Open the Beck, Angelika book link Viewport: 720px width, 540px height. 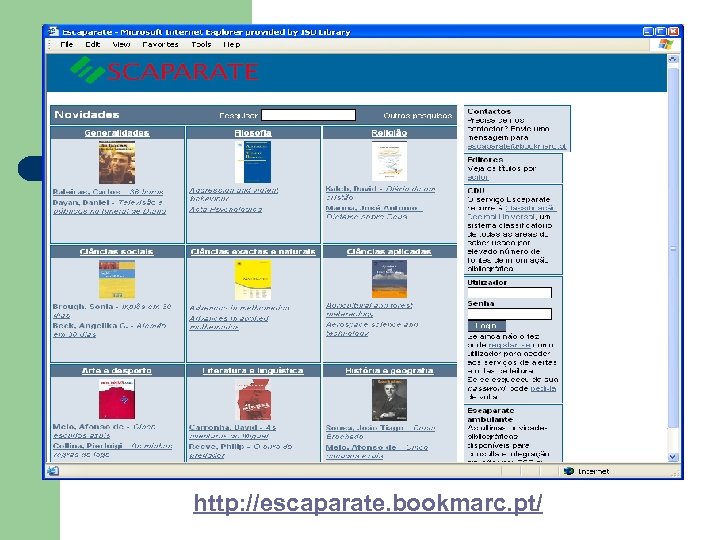tap(109, 330)
